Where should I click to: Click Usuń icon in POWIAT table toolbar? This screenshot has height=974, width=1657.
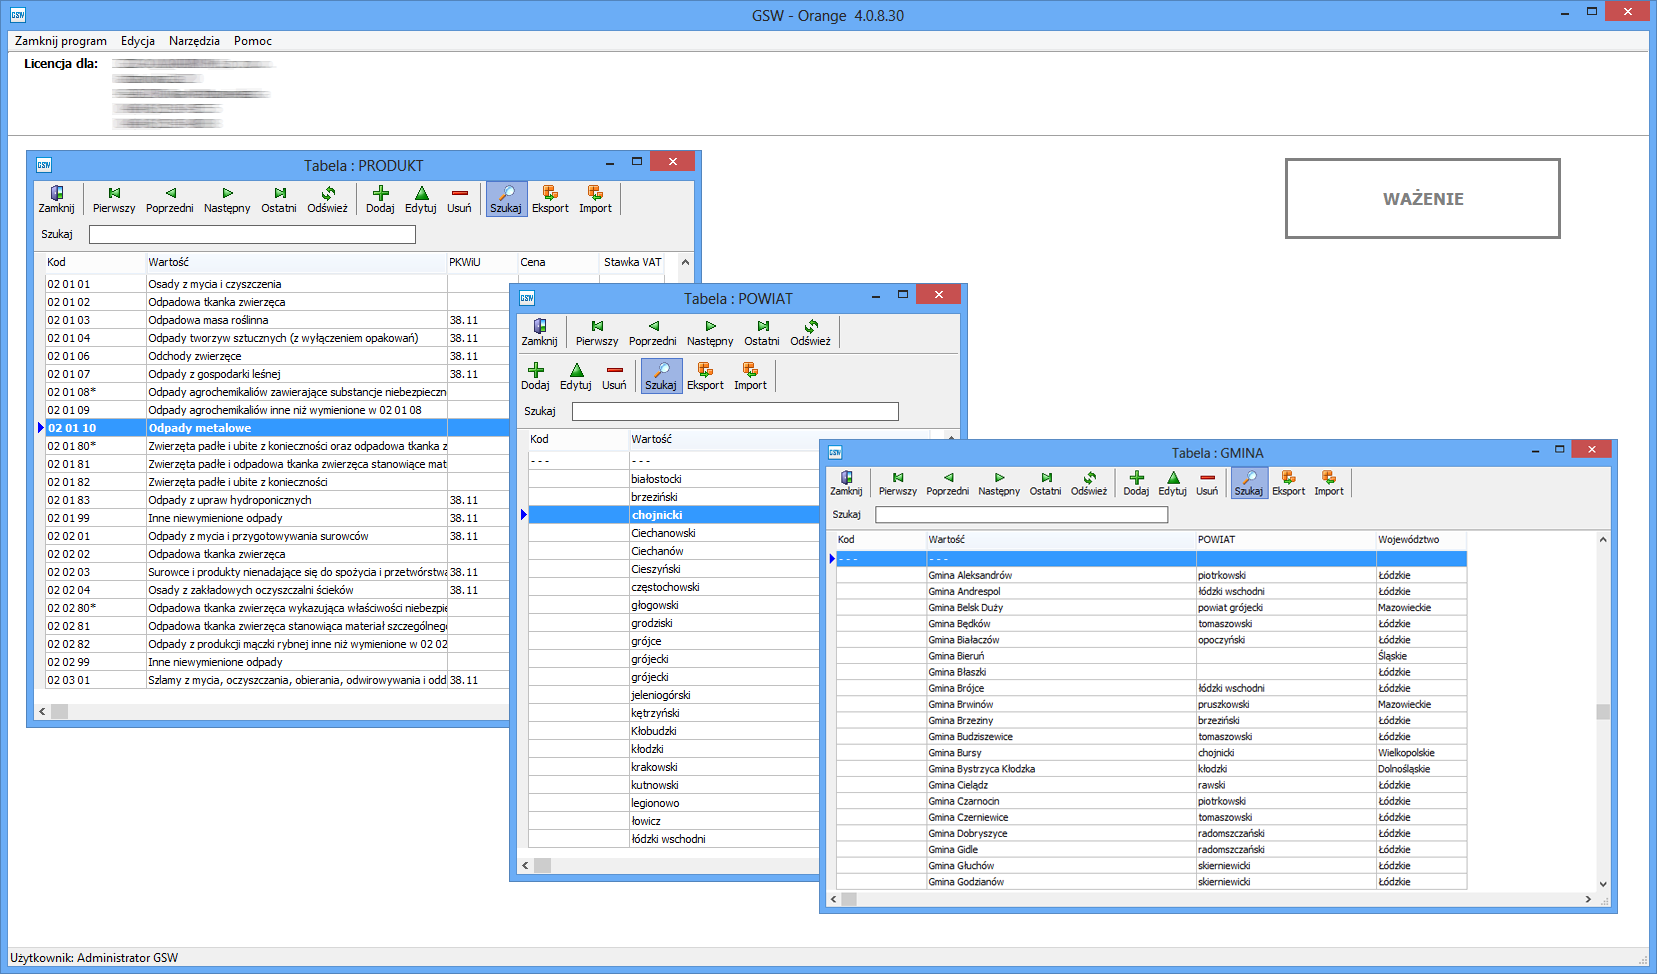pos(614,376)
